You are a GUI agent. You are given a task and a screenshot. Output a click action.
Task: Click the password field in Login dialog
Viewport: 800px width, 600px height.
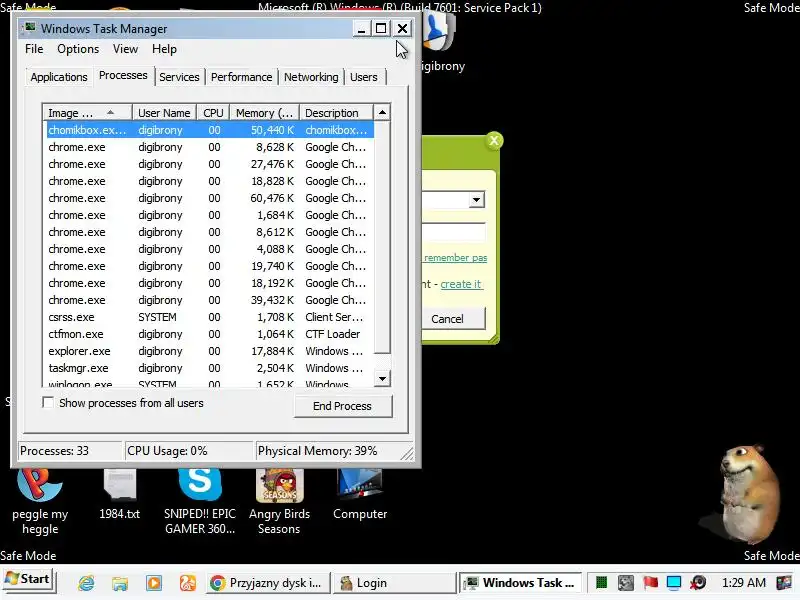(454, 232)
